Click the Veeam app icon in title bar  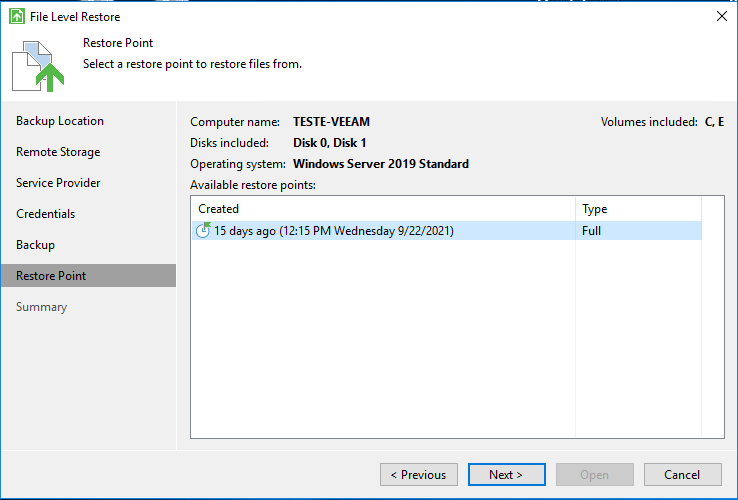click(17, 16)
